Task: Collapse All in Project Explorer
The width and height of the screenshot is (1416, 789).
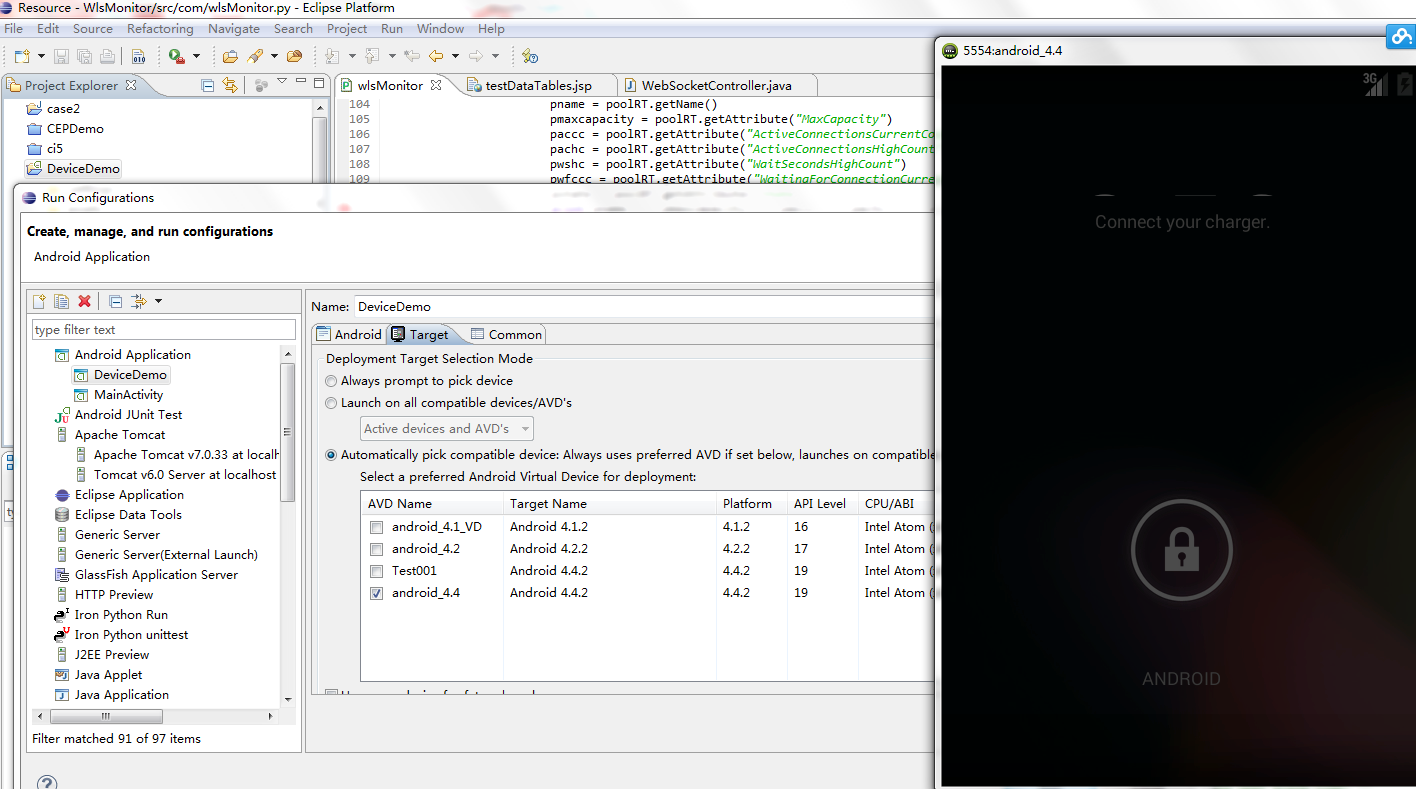Action: pyautogui.click(x=208, y=85)
